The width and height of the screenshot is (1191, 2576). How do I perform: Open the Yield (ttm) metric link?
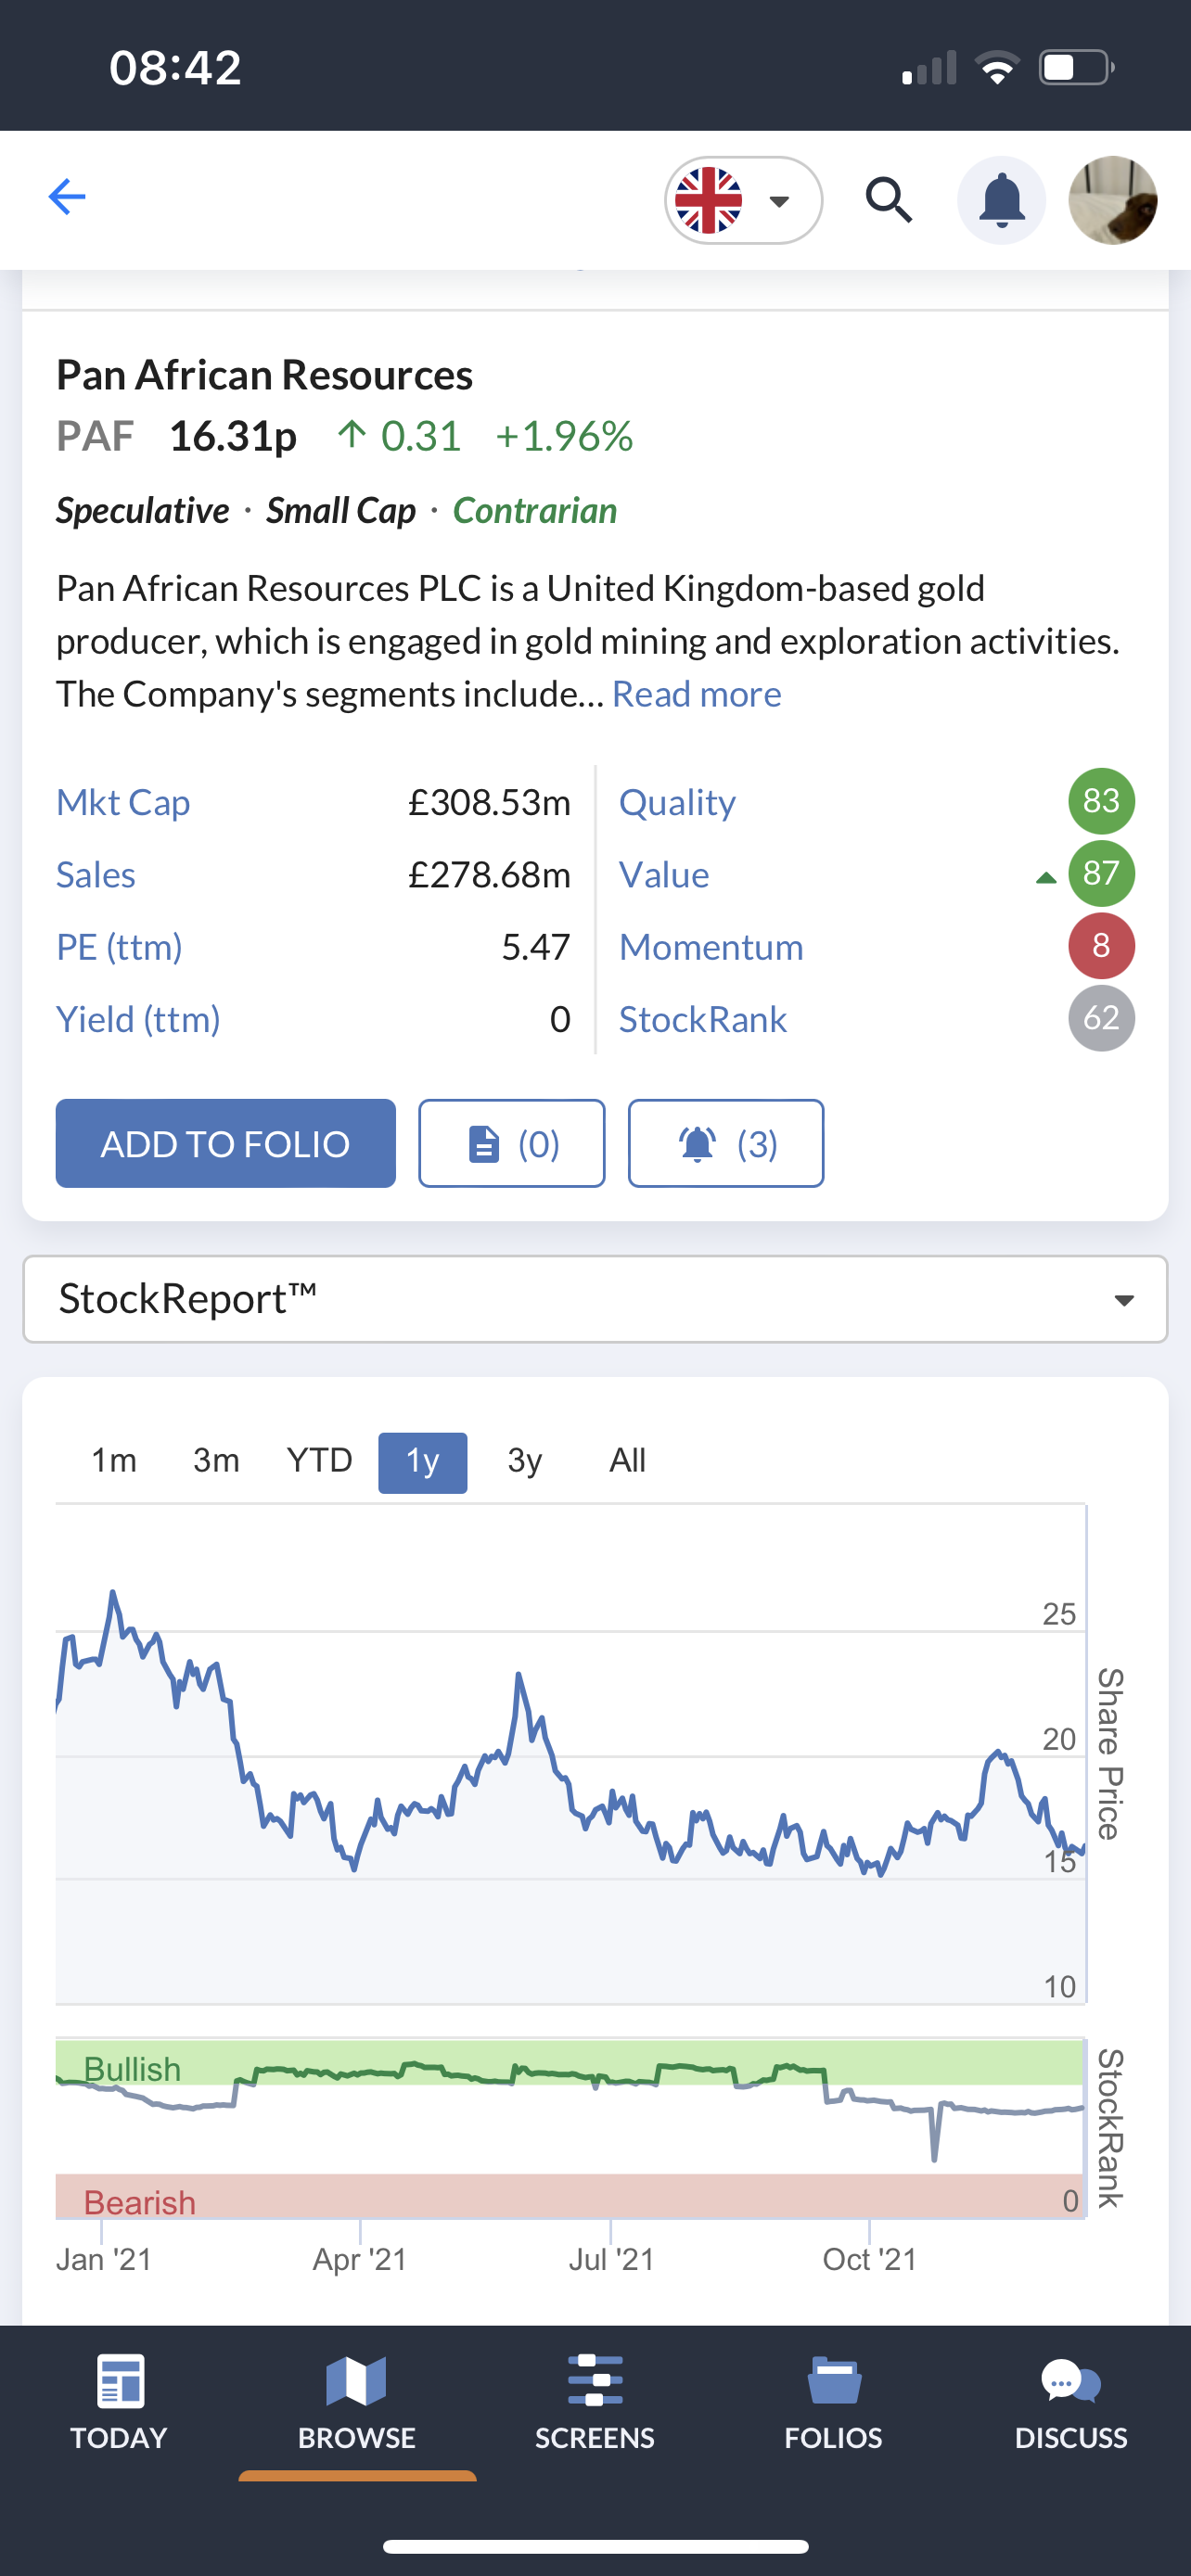point(138,1019)
